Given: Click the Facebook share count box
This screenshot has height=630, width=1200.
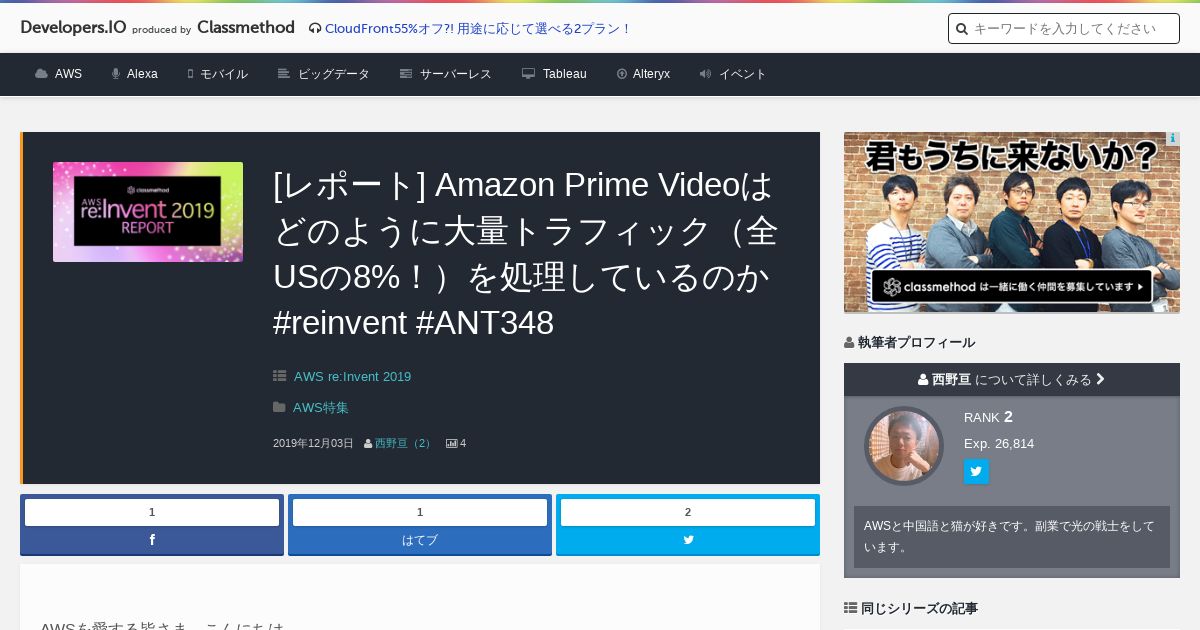Looking at the screenshot, I should 152,512.
